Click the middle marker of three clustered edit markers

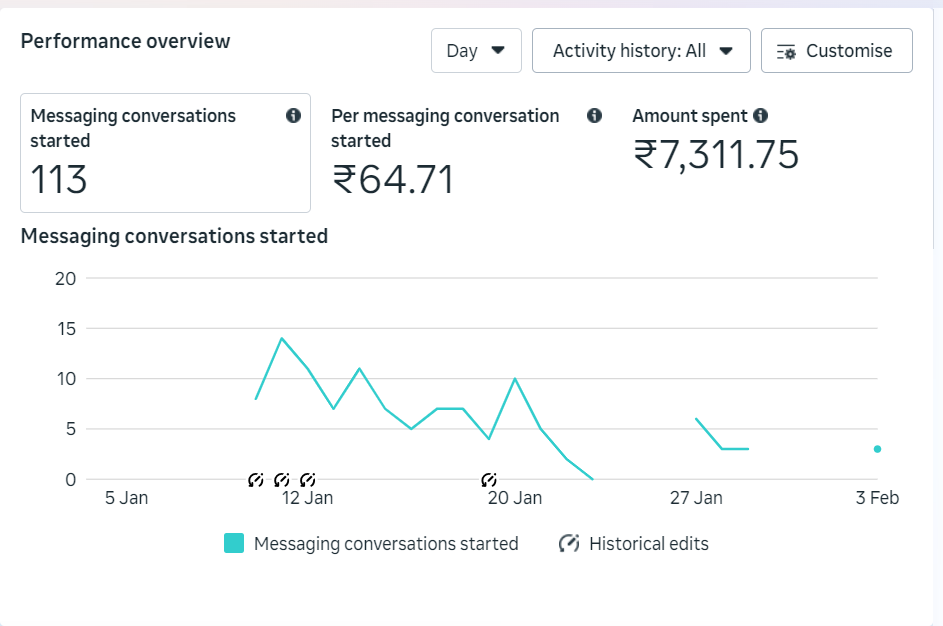coord(282,480)
